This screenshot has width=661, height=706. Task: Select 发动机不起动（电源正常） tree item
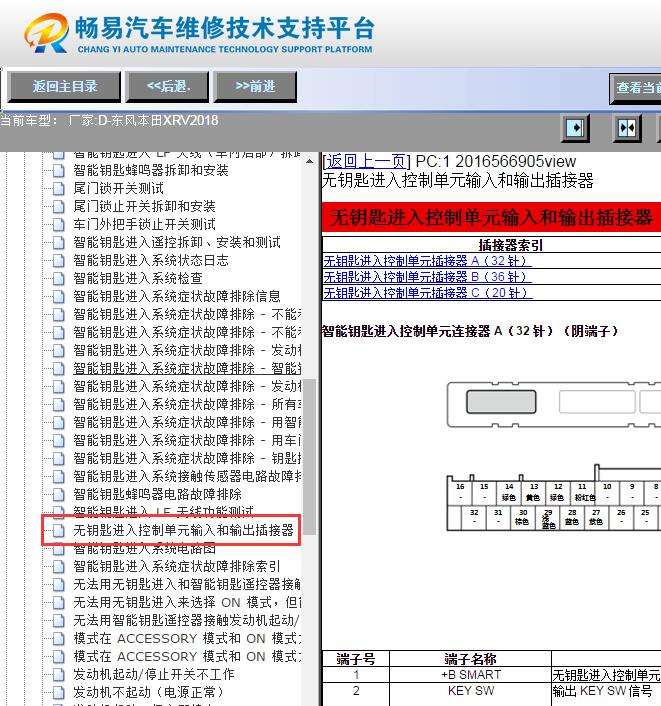tap(148, 692)
